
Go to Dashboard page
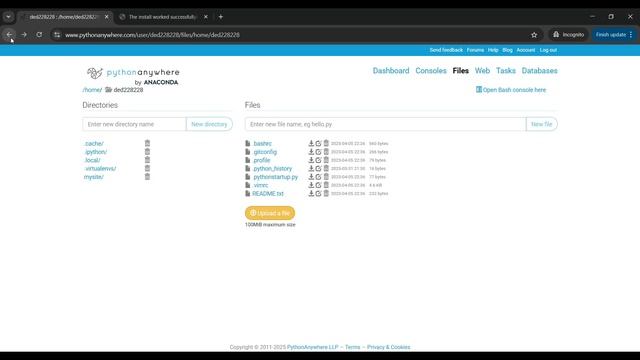[x=391, y=71]
